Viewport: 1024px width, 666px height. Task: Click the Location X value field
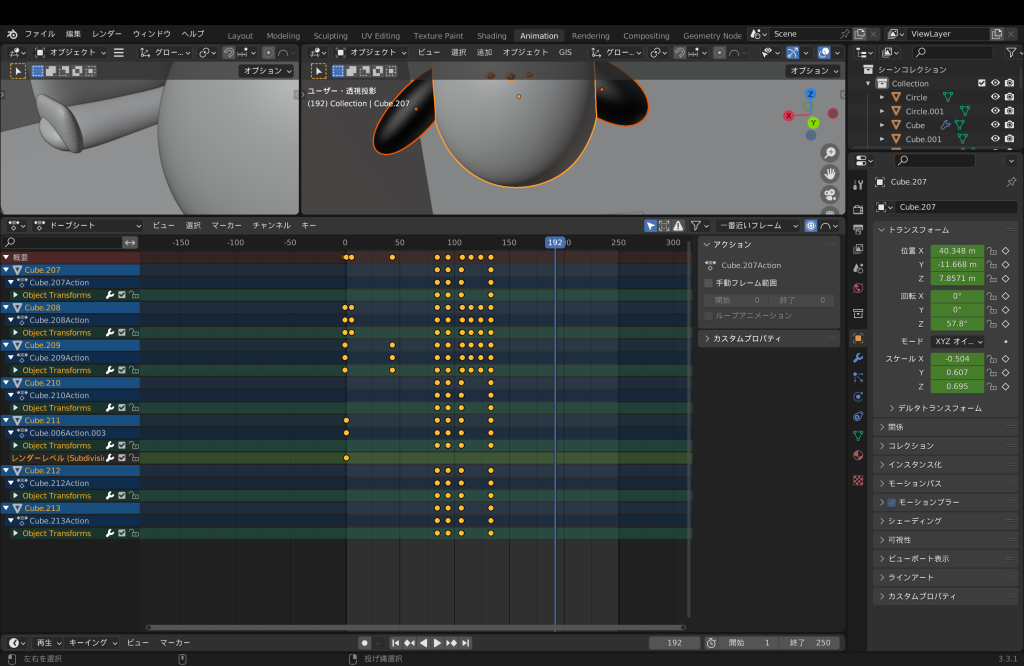pyautogui.click(x=957, y=251)
